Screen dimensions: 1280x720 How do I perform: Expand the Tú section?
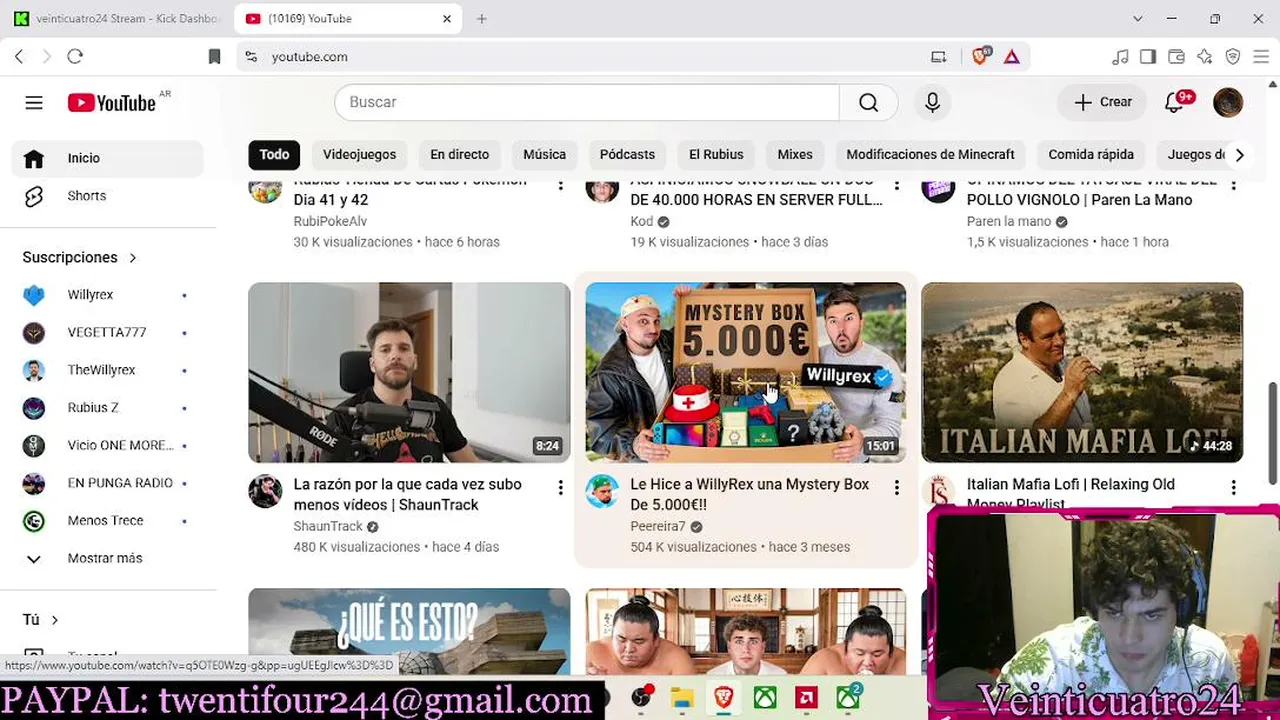coord(41,620)
